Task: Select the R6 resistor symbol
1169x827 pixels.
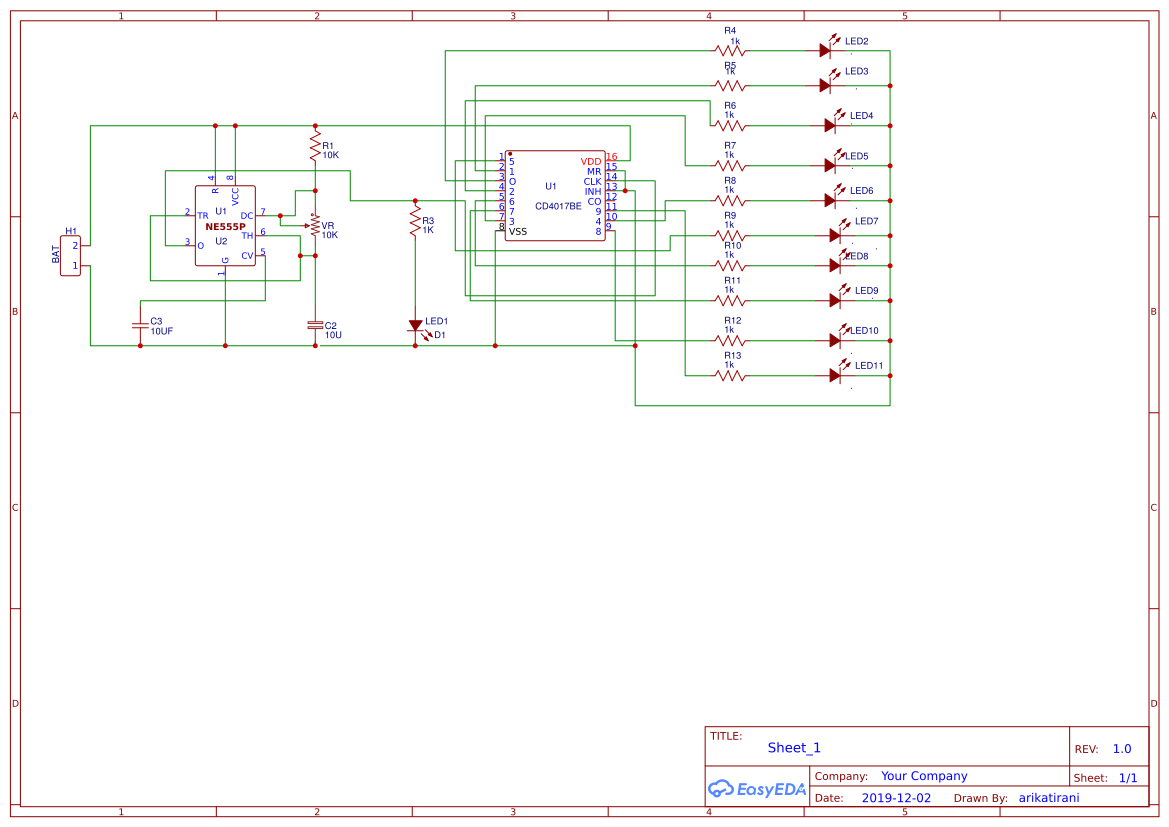Action: point(730,125)
